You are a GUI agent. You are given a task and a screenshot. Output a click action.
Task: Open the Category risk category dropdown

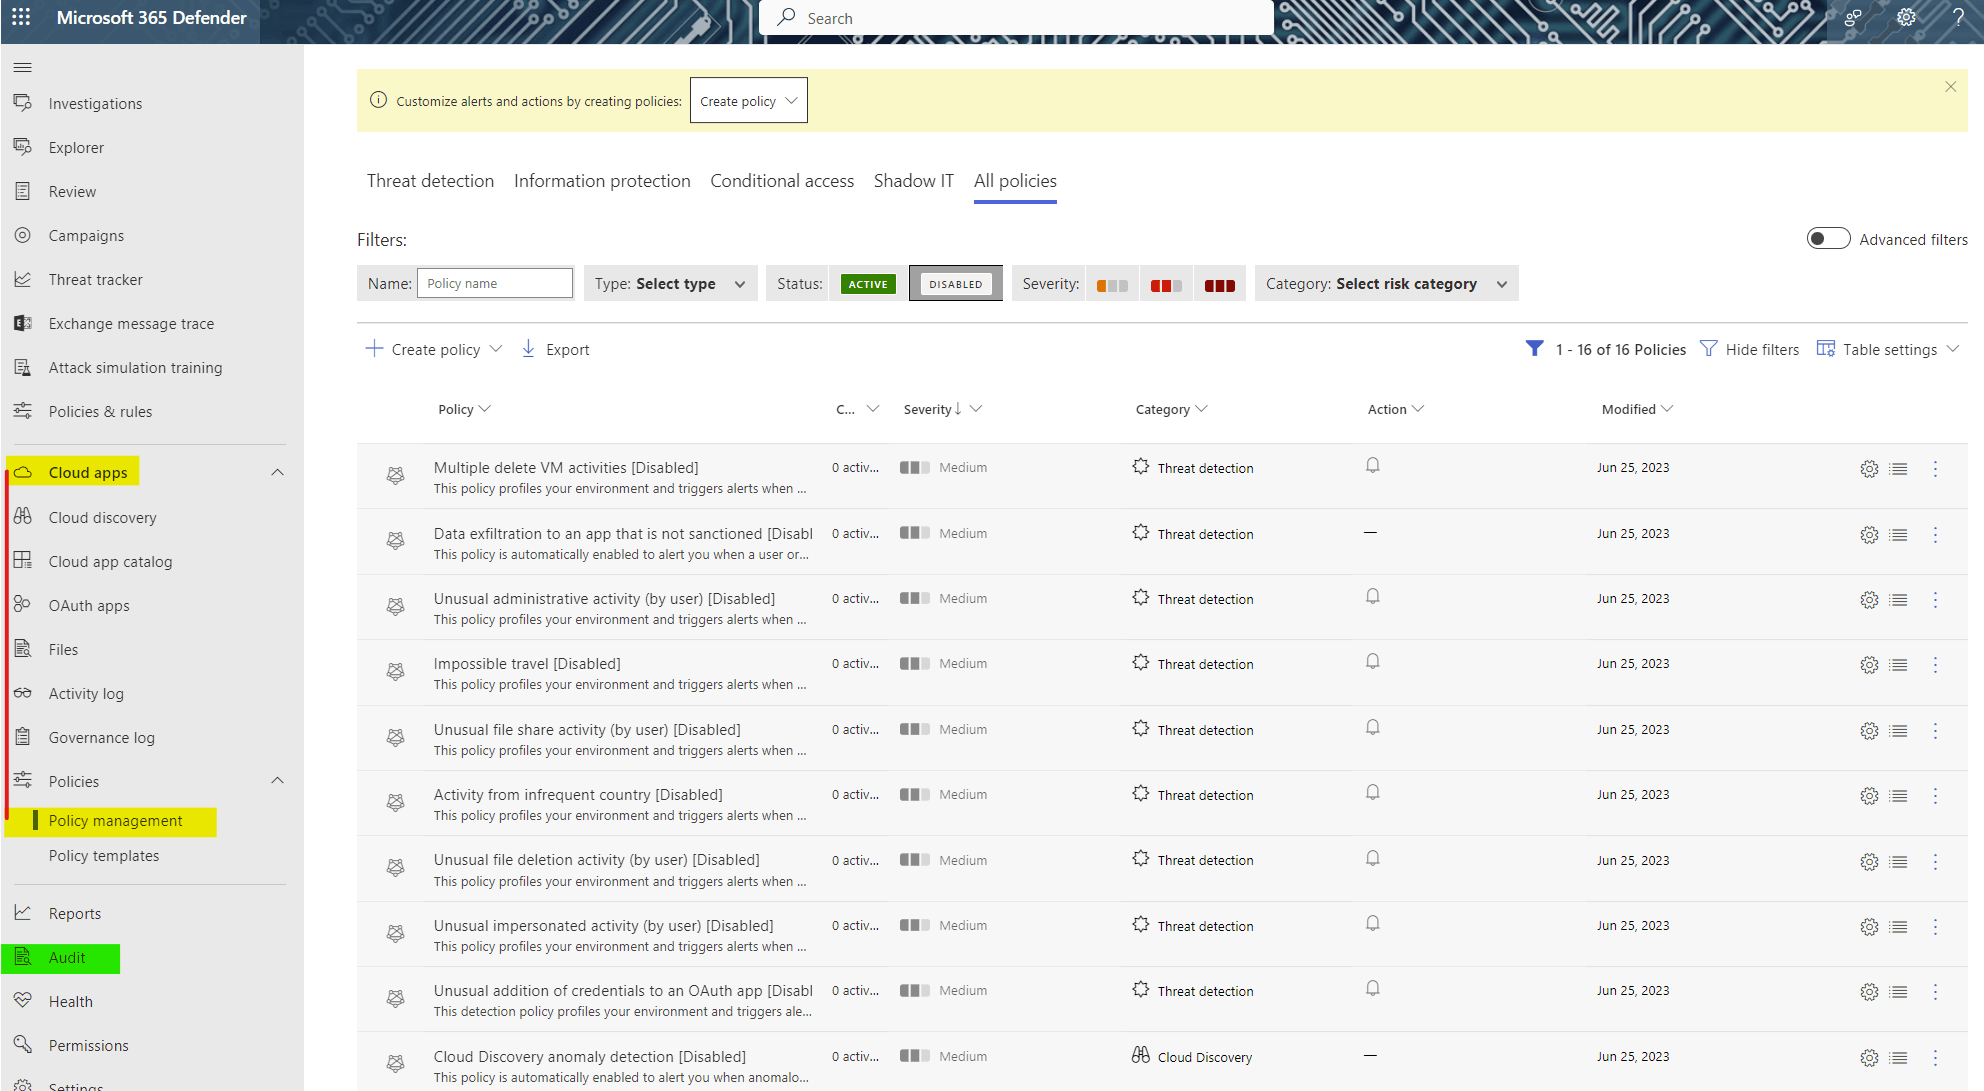point(1385,284)
